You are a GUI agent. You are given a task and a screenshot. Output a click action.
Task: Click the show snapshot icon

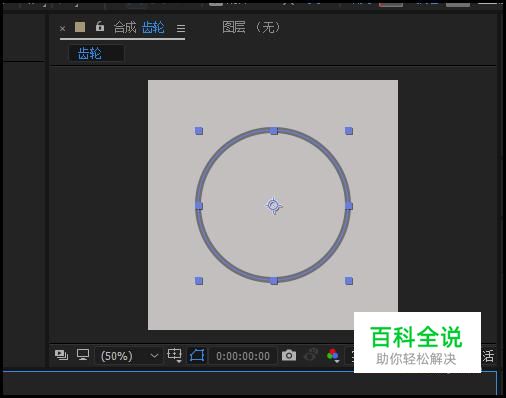click(x=311, y=355)
